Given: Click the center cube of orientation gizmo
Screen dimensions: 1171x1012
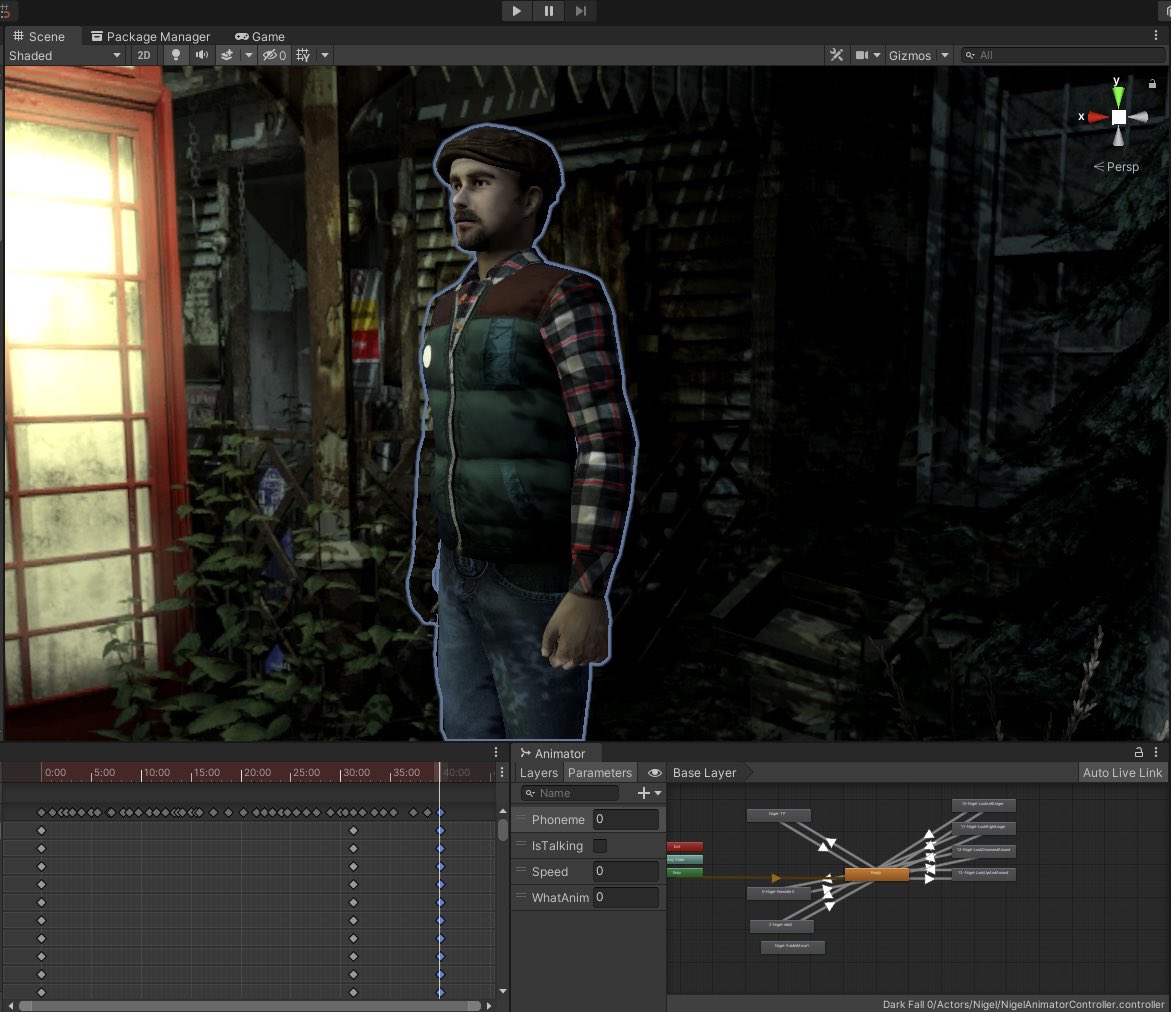Looking at the screenshot, I should [1119, 117].
